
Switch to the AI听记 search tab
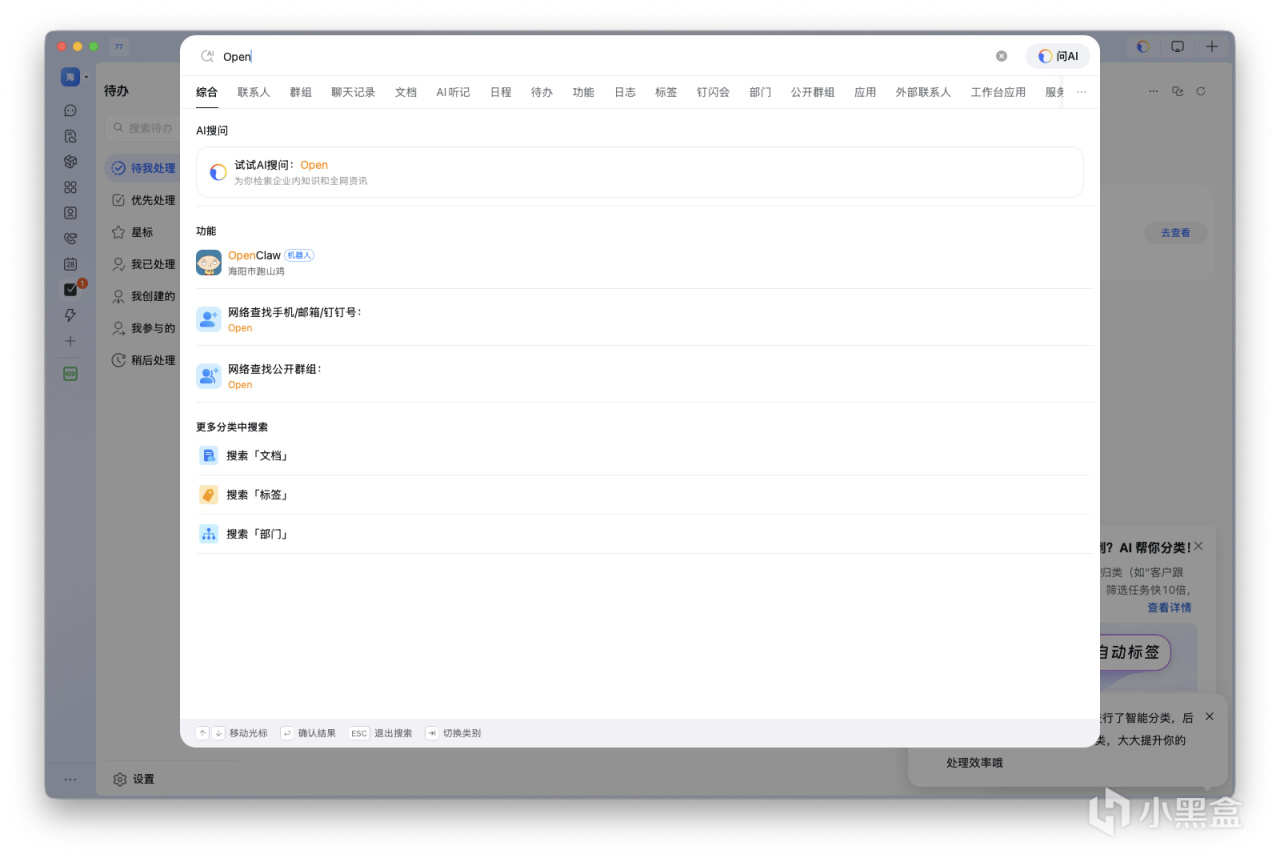click(x=453, y=92)
